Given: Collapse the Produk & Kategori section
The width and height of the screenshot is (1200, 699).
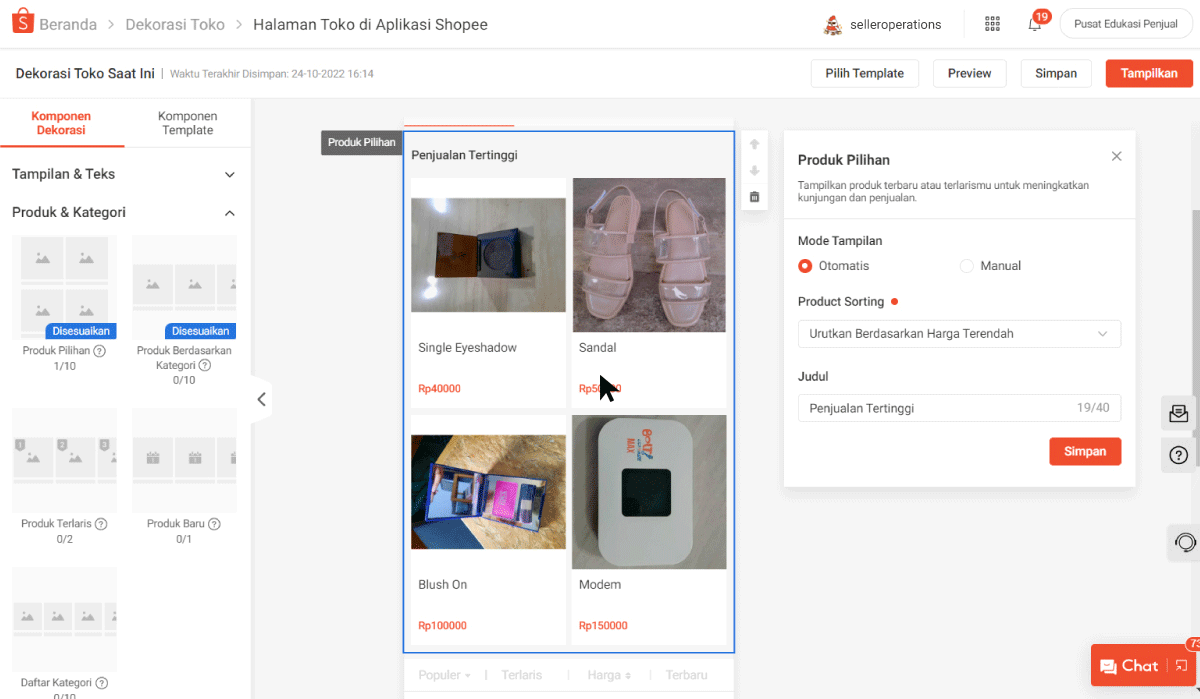Looking at the screenshot, I should [229, 213].
